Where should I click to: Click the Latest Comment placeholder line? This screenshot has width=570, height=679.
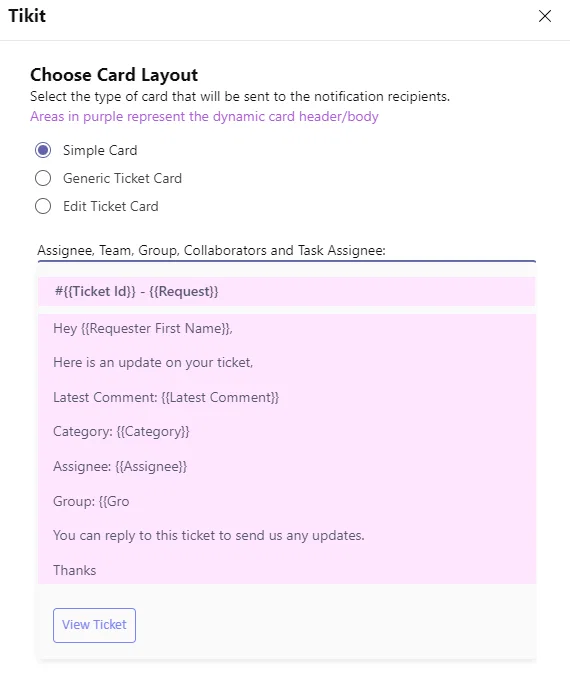click(166, 398)
